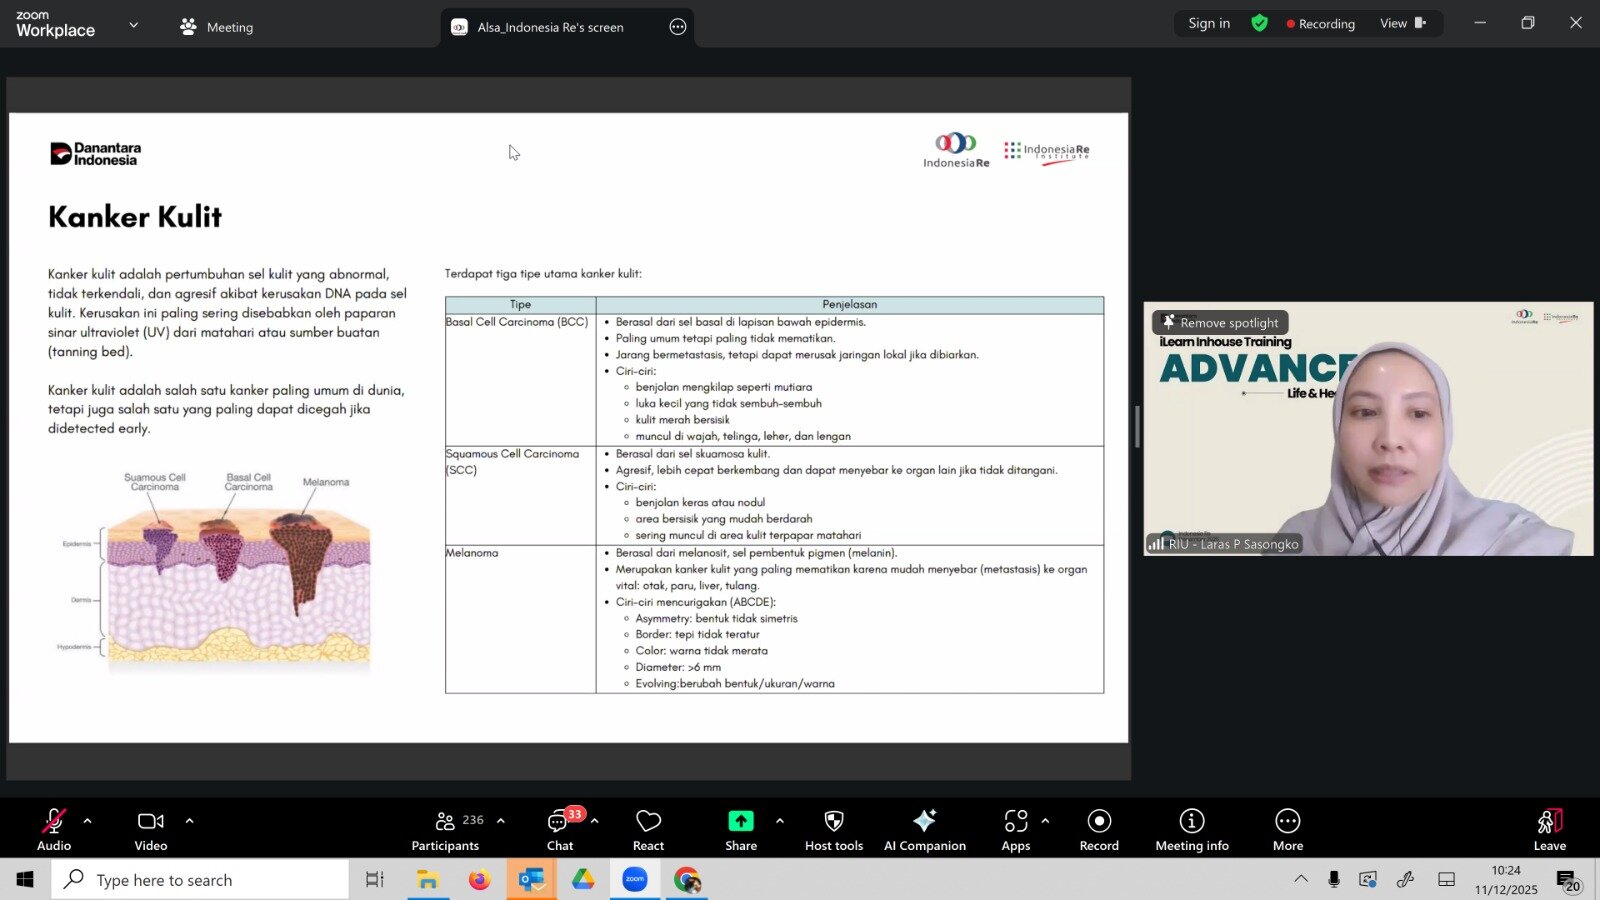Toggle the Video camera button
Viewport: 1600px width, 900px height.
pos(151,829)
